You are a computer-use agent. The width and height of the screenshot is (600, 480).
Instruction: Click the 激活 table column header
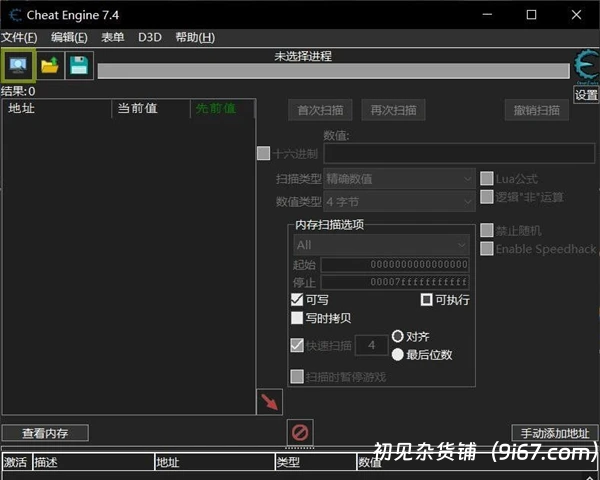click(x=16, y=462)
